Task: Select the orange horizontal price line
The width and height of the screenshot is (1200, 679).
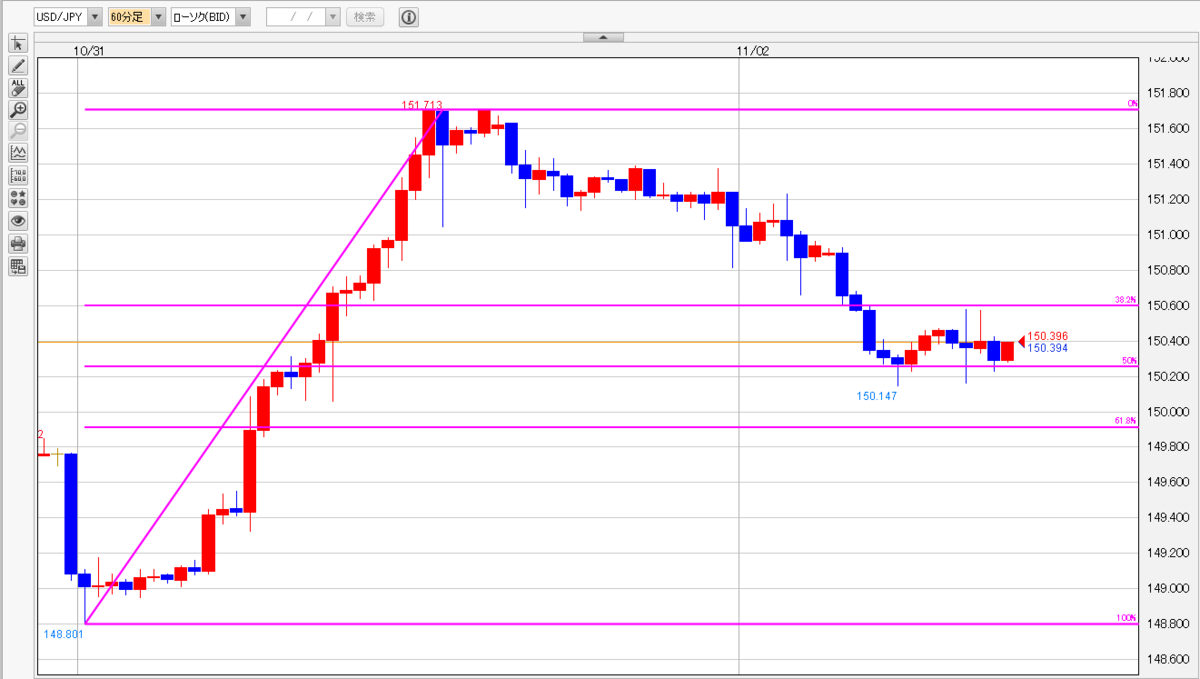Action: [x=588, y=342]
